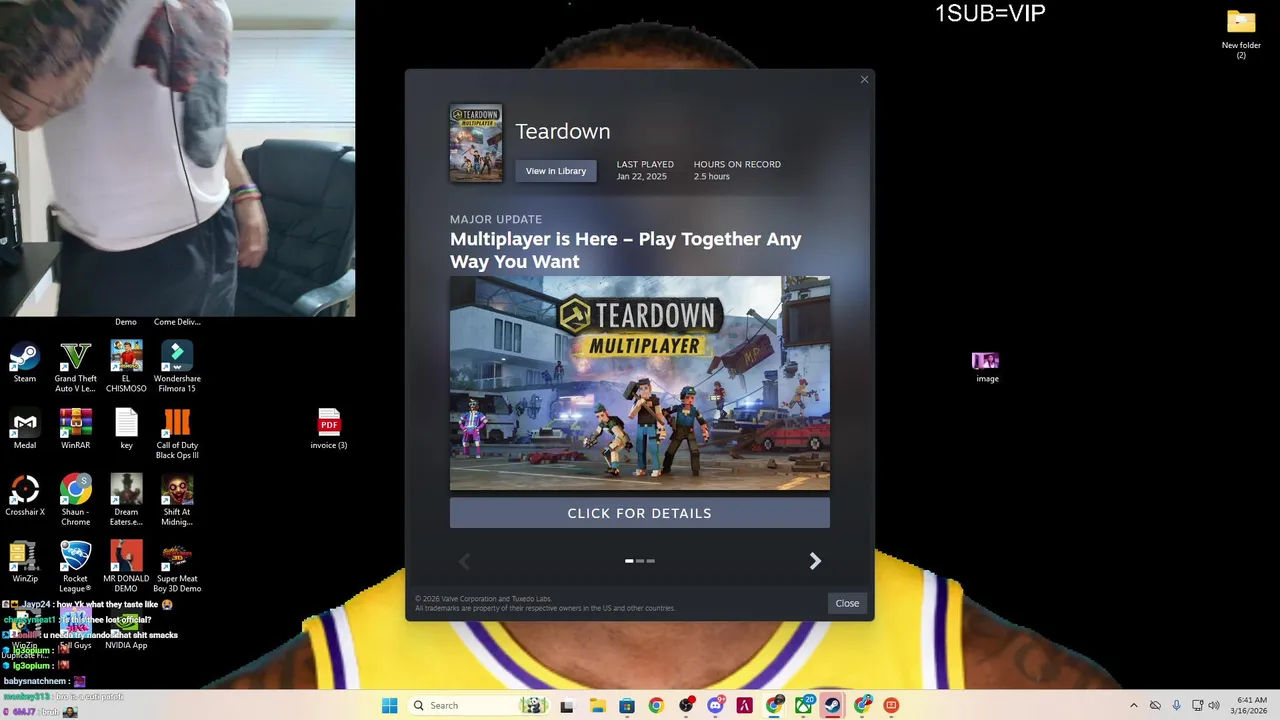Select the Rocket League desktop shortcut
The image size is (1280, 720).
coord(75,567)
